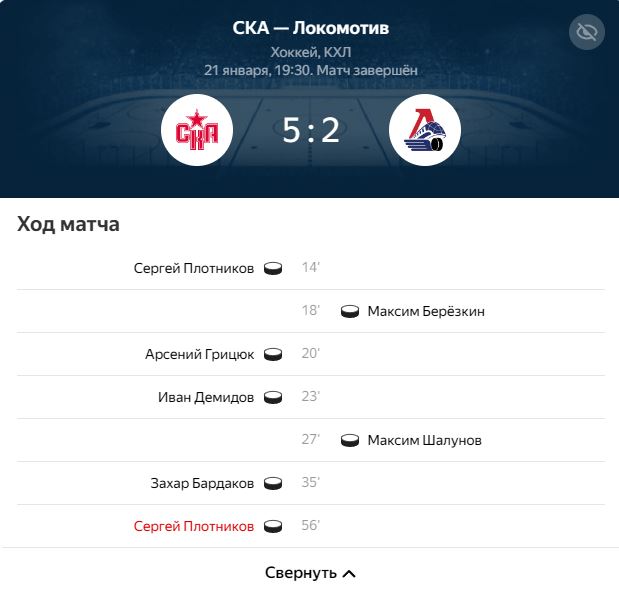This screenshot has width=619, height=590.
Task: Click the chevron arrow next to Свернуть
Action: [x=349, y=574]
